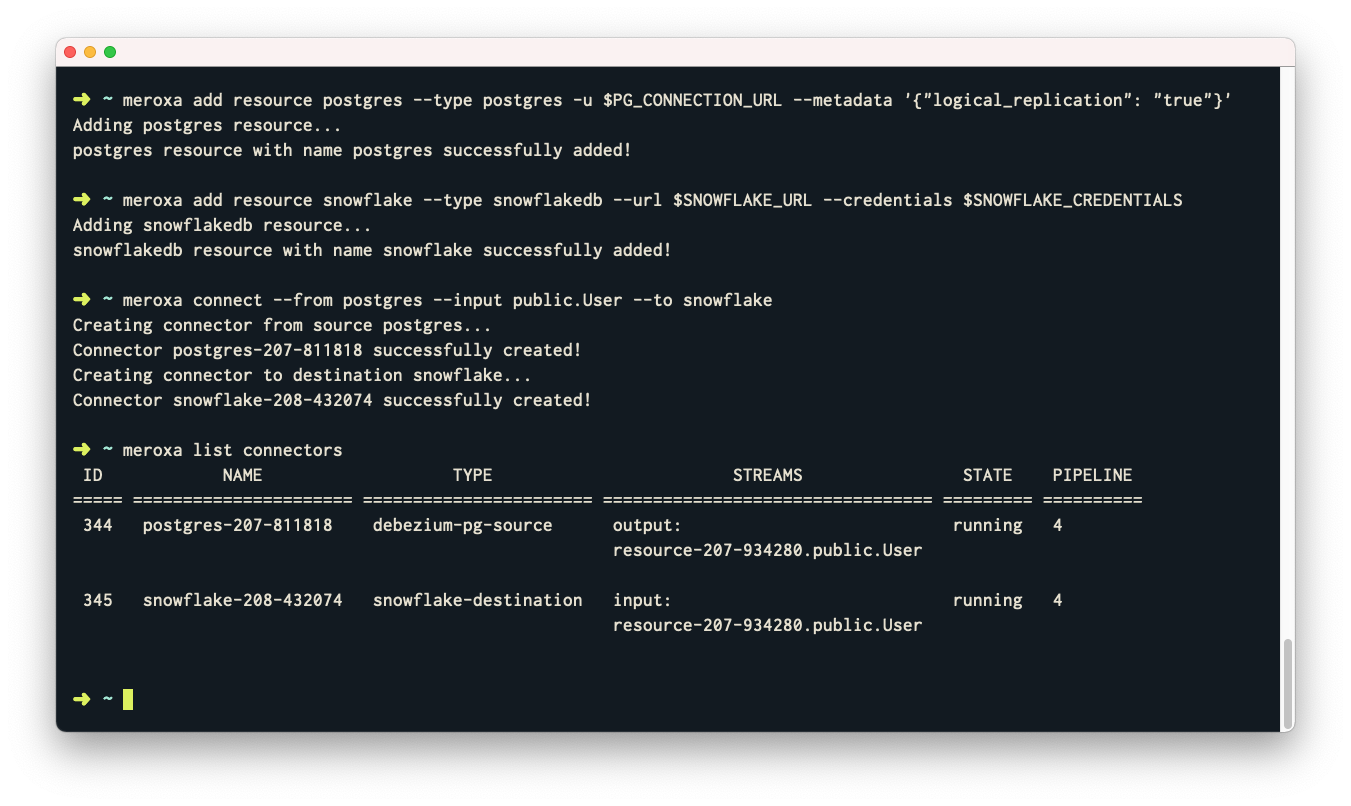Screen dimensions: 1351x806
Task: Click the STATE column header
Action: pyautogui.click(x=987, y=475)
